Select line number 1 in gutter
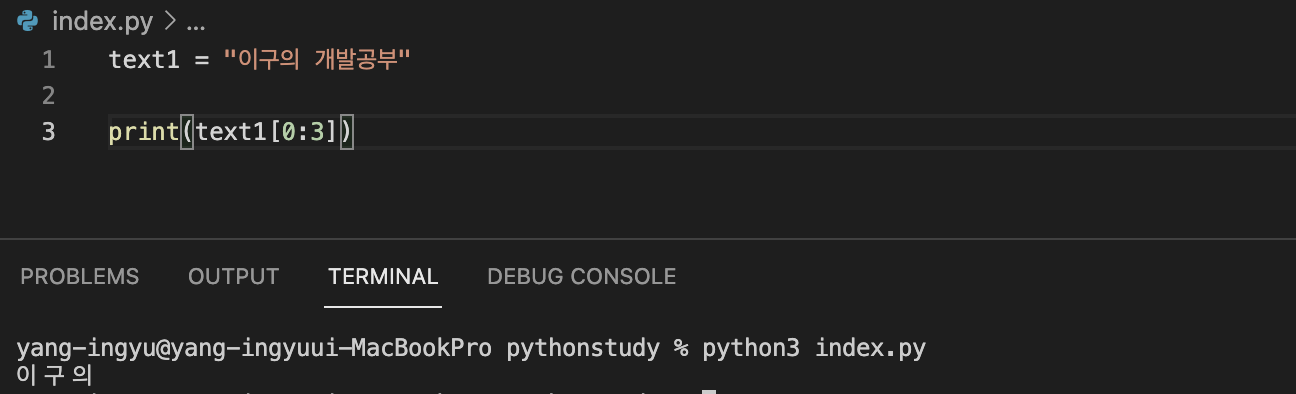This screenshot has height=394, width=1296. click(x=49, y=60)
